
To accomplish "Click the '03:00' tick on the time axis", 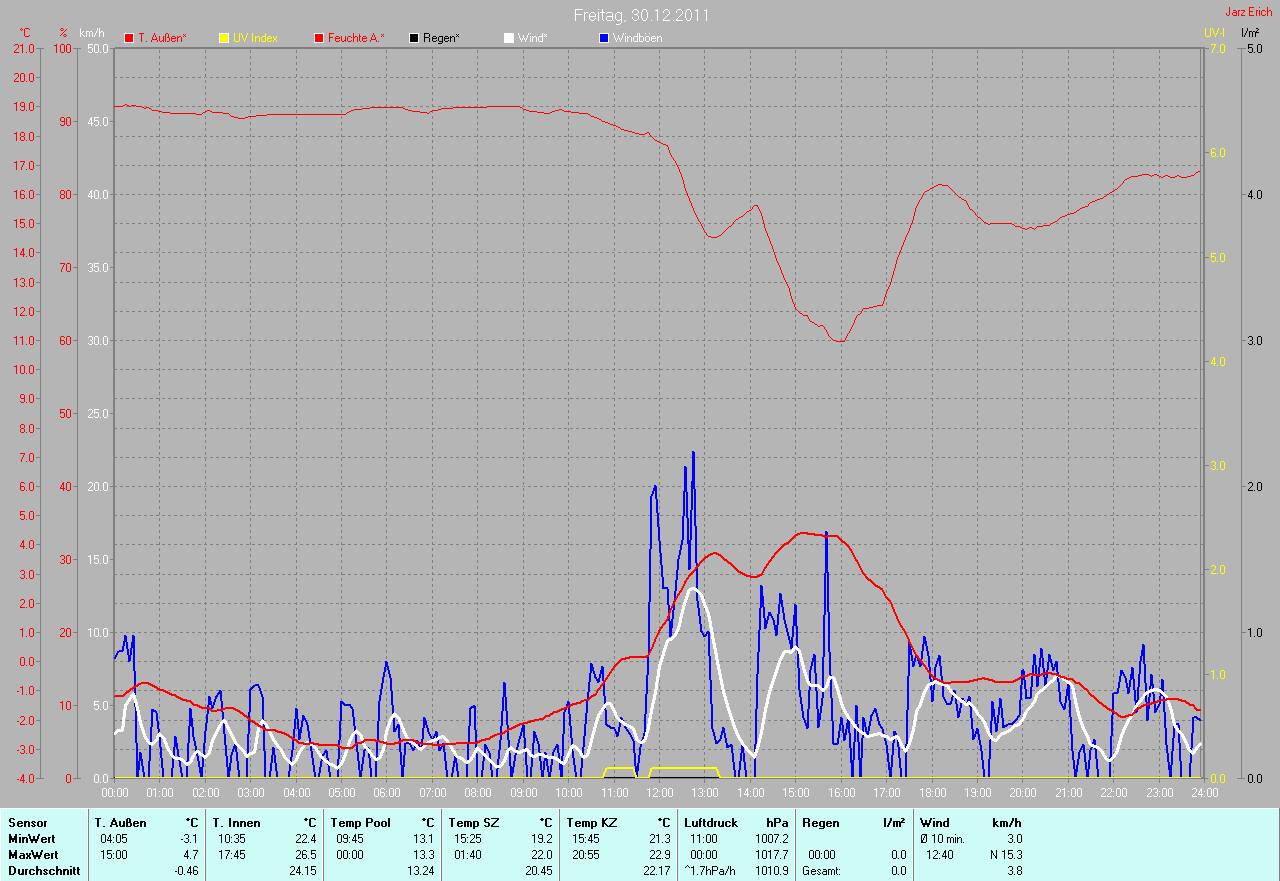I will 251,793.
